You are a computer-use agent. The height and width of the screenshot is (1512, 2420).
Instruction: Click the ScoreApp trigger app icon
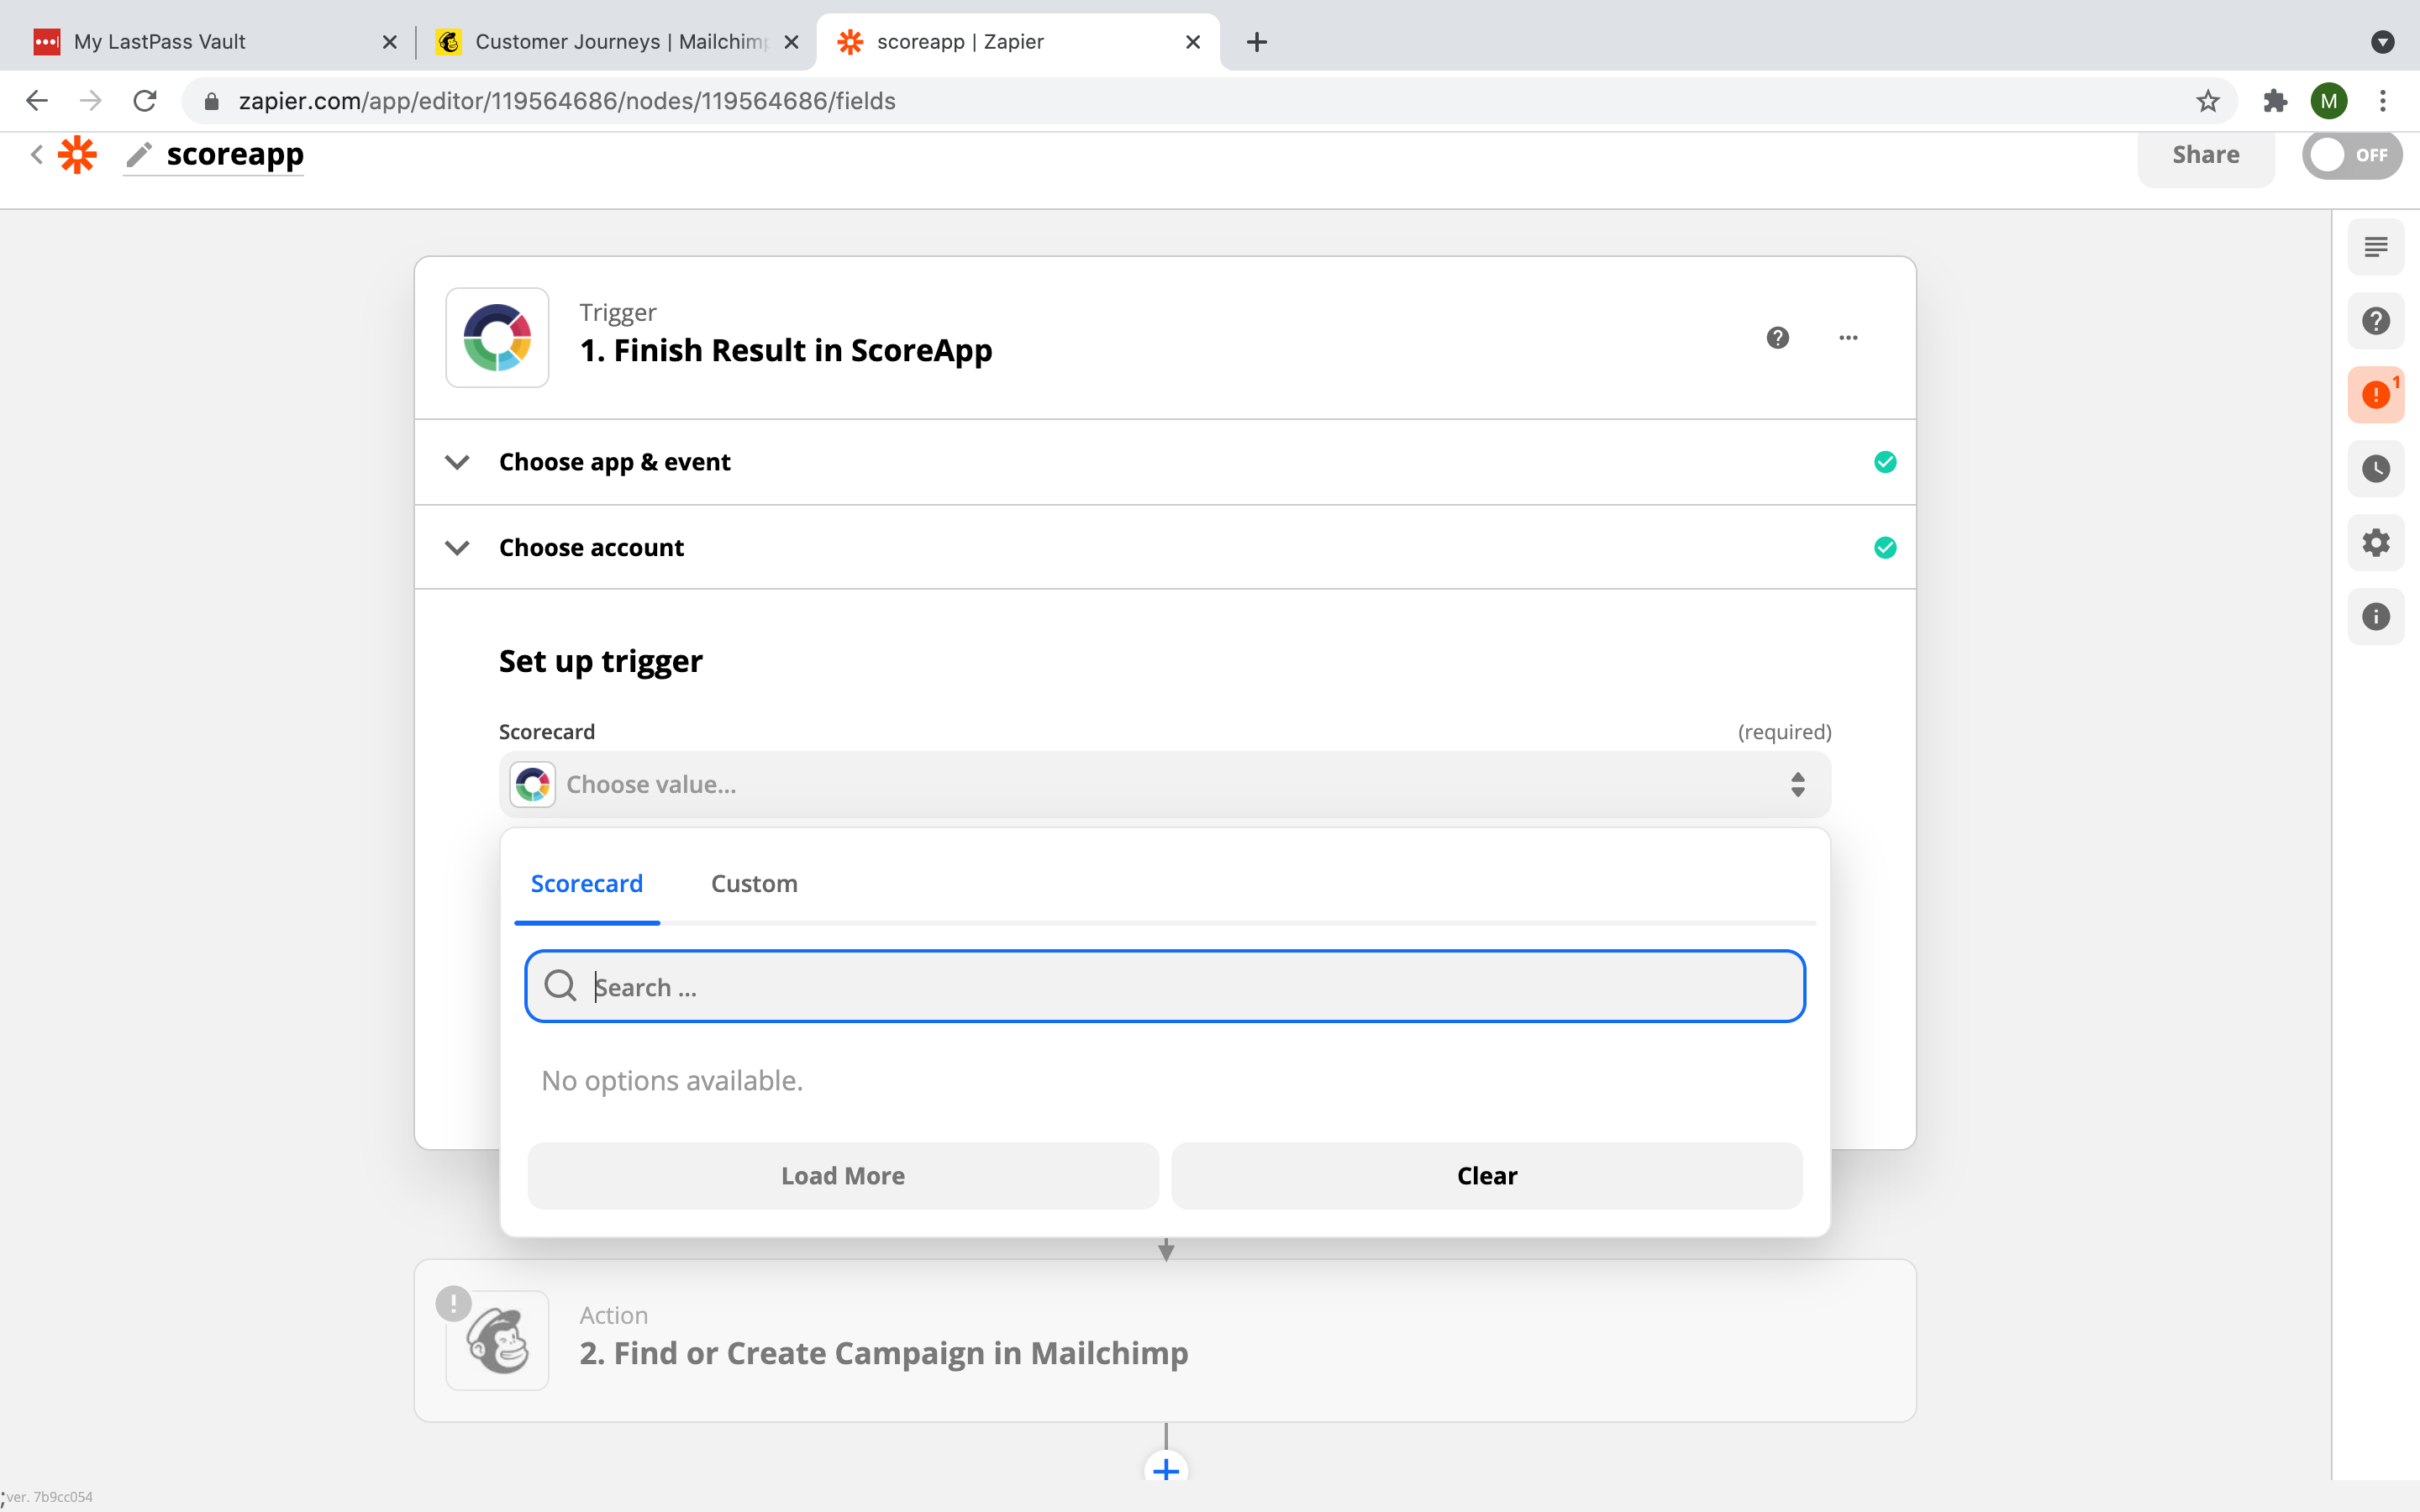497,338
